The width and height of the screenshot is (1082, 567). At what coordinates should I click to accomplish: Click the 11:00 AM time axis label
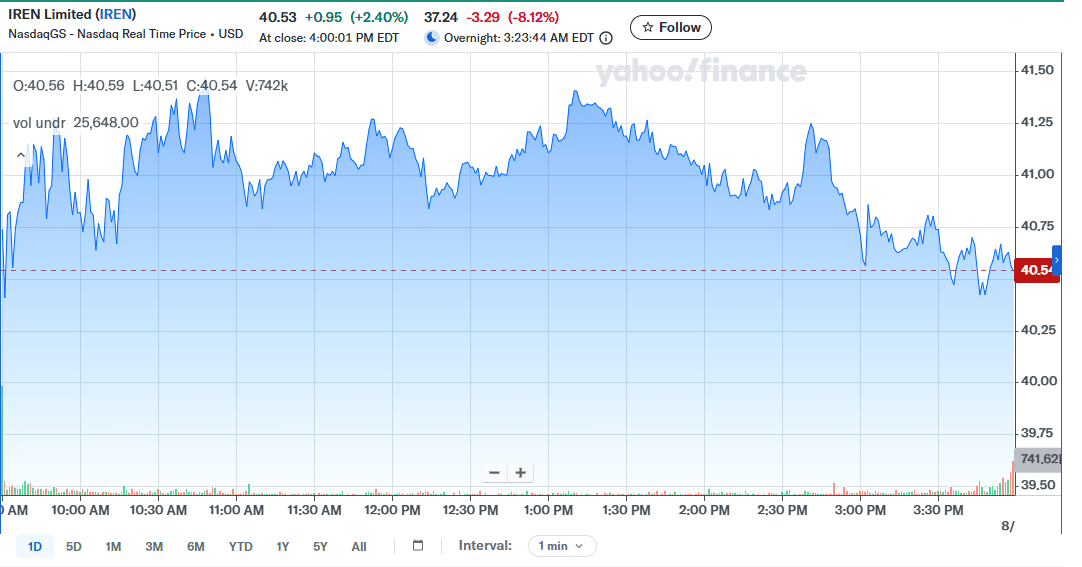tap(236, 510)
